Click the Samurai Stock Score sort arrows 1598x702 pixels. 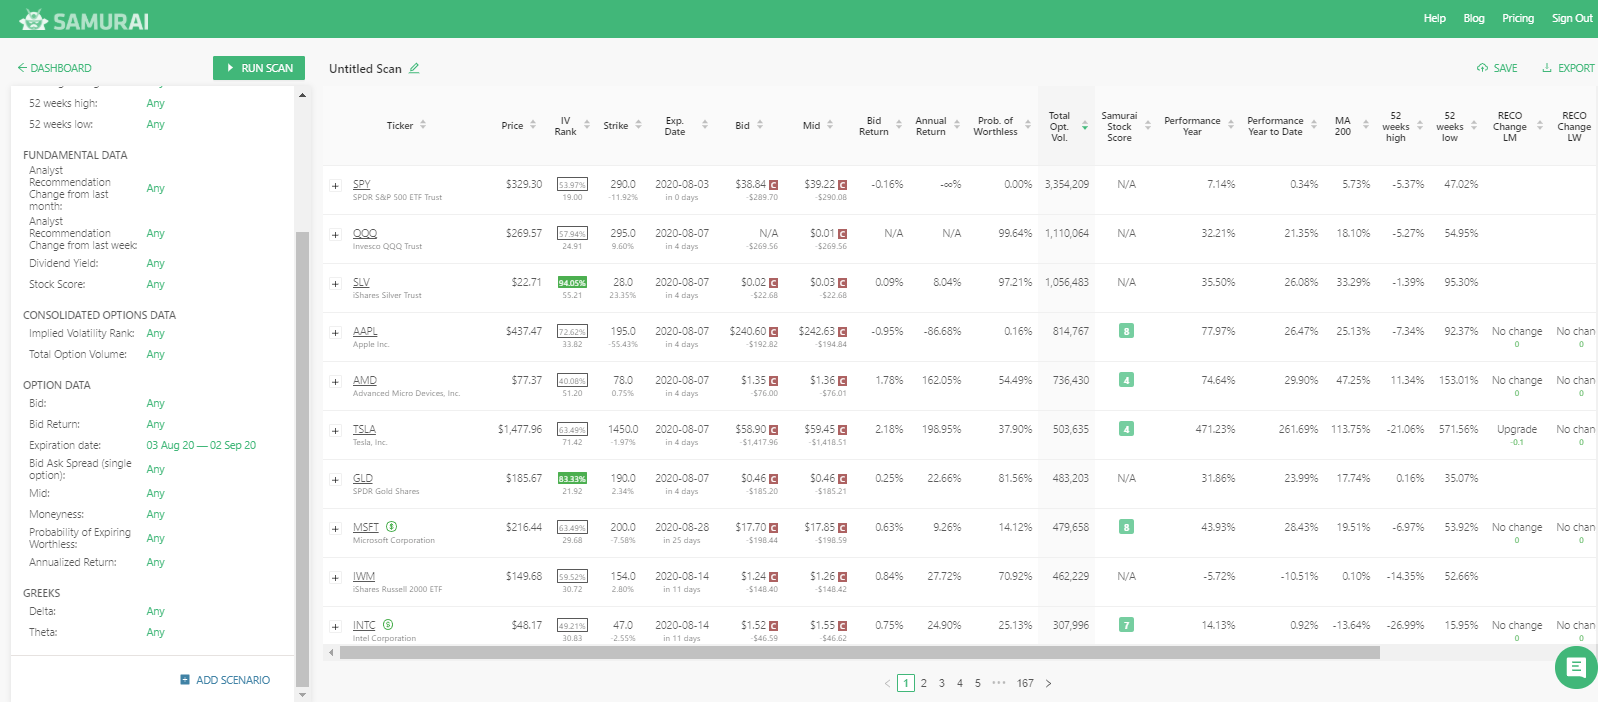(x=1148, y=125)
